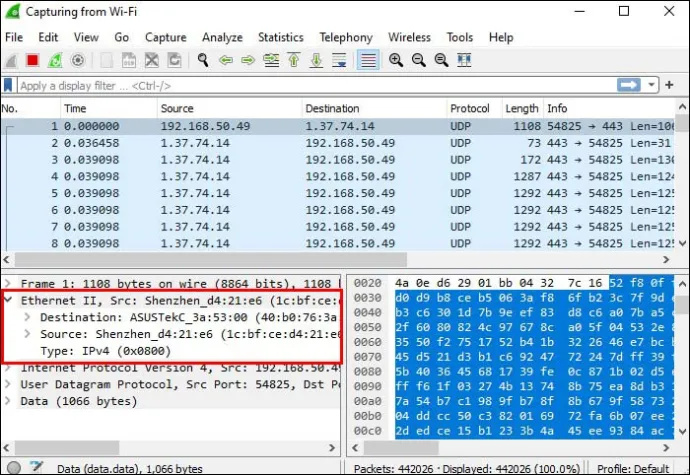Collapse the Ethernet II tree node
Viewport: 690px width, 475px height.
point(8,300)
